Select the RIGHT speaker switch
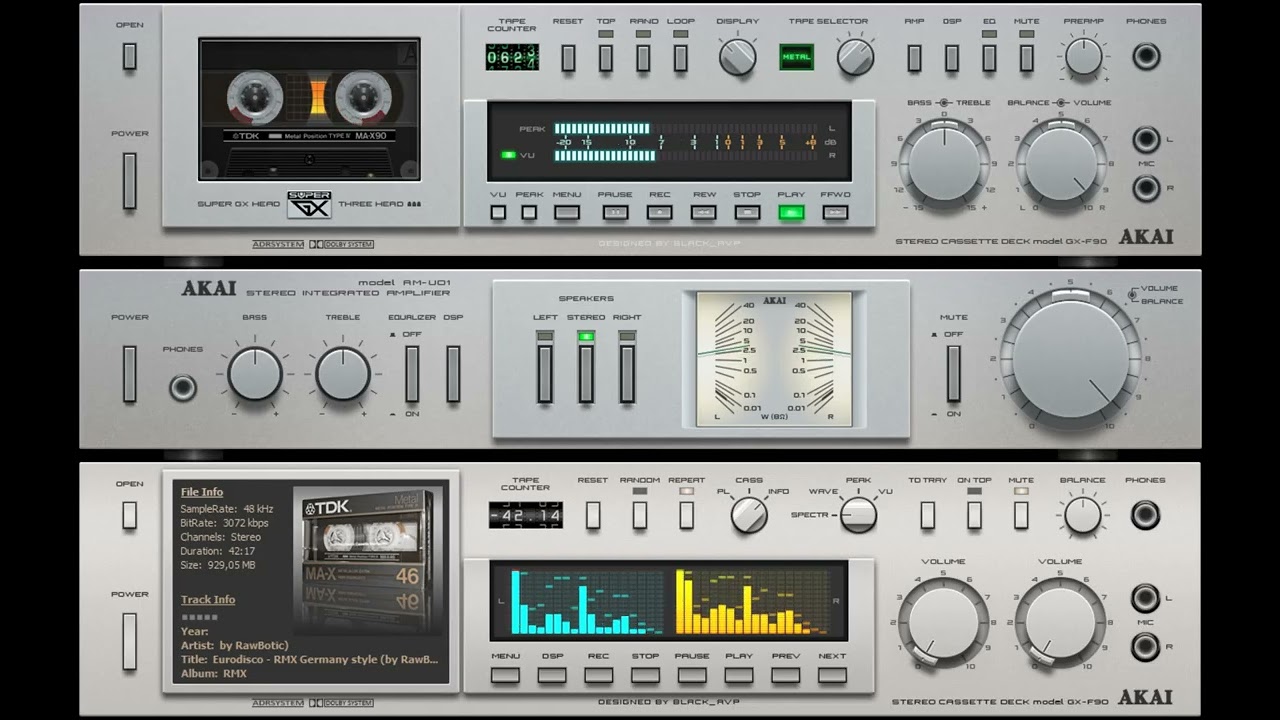This screenshot has width=1280, height=720. point(627,373)
